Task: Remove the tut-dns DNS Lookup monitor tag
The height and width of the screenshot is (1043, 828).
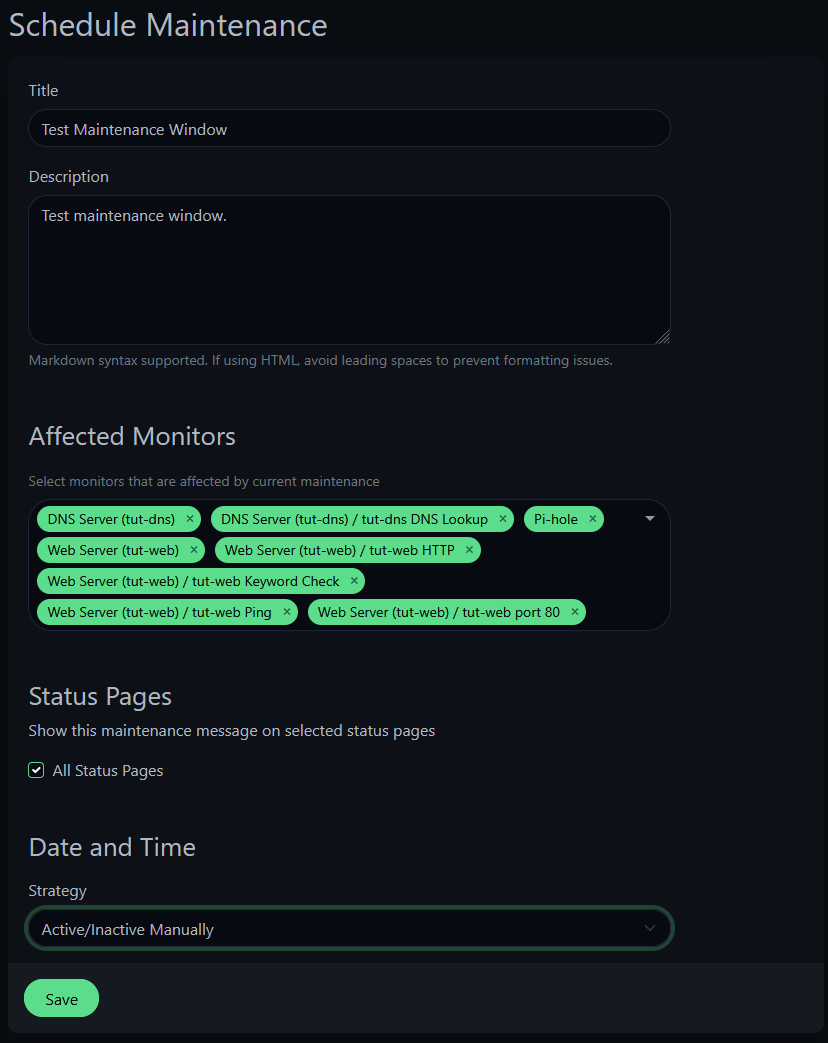Action: (502, 519)
